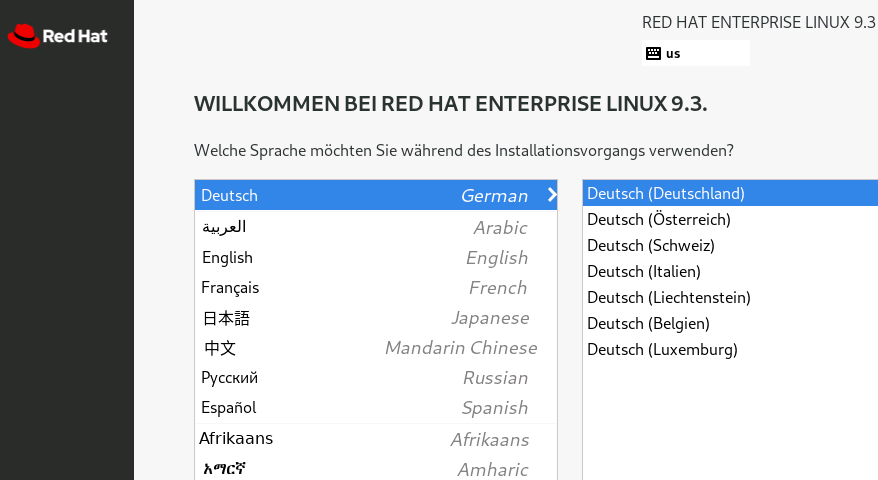The image size is (878, 480).
Task: Click the Red Hat logo
Action: 57,36
